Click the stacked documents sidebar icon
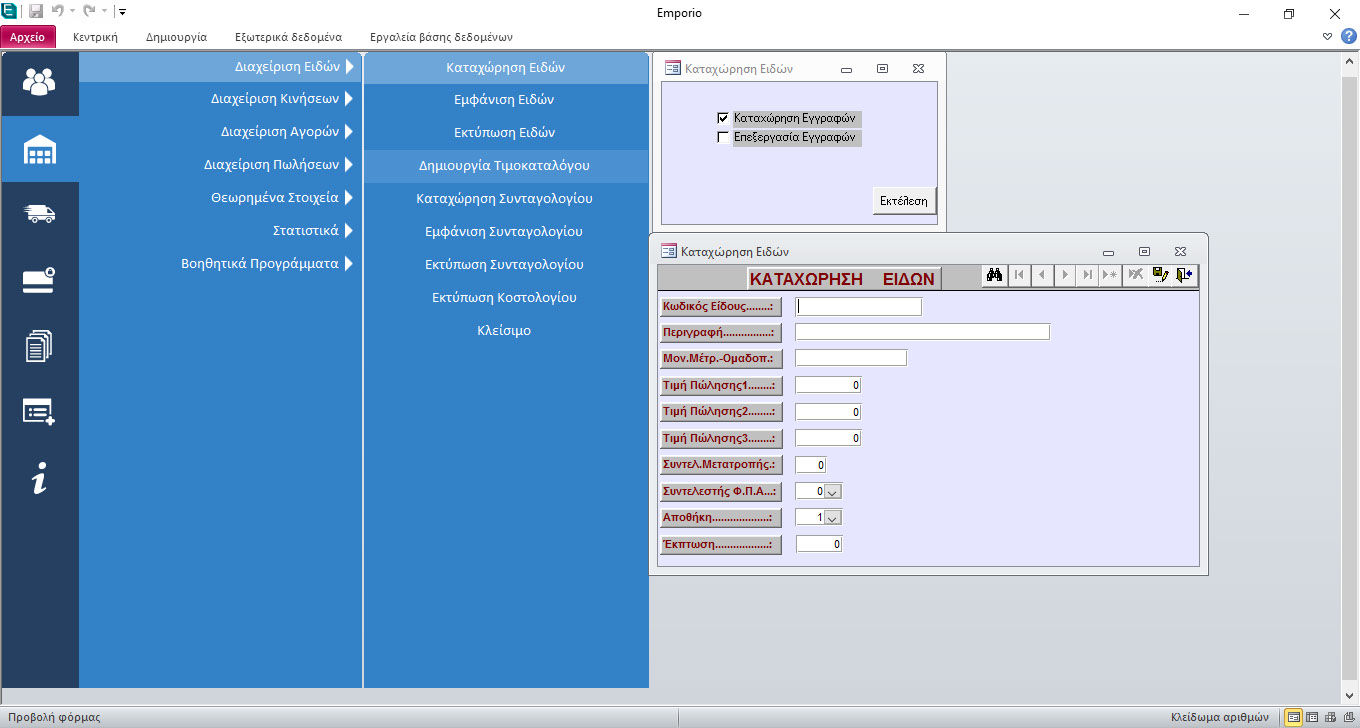 [x=40, y=347]
